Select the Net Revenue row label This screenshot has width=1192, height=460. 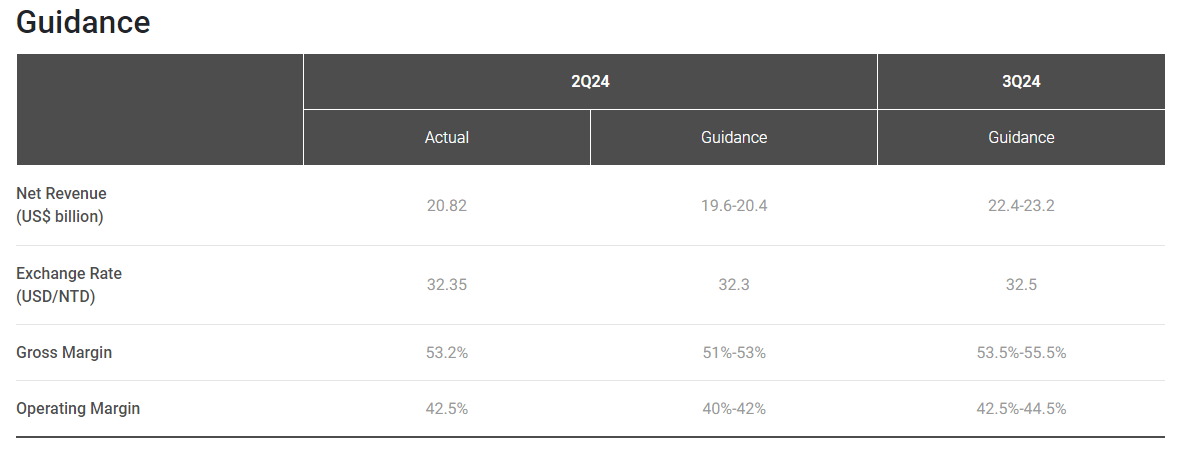tap(62, 205)
